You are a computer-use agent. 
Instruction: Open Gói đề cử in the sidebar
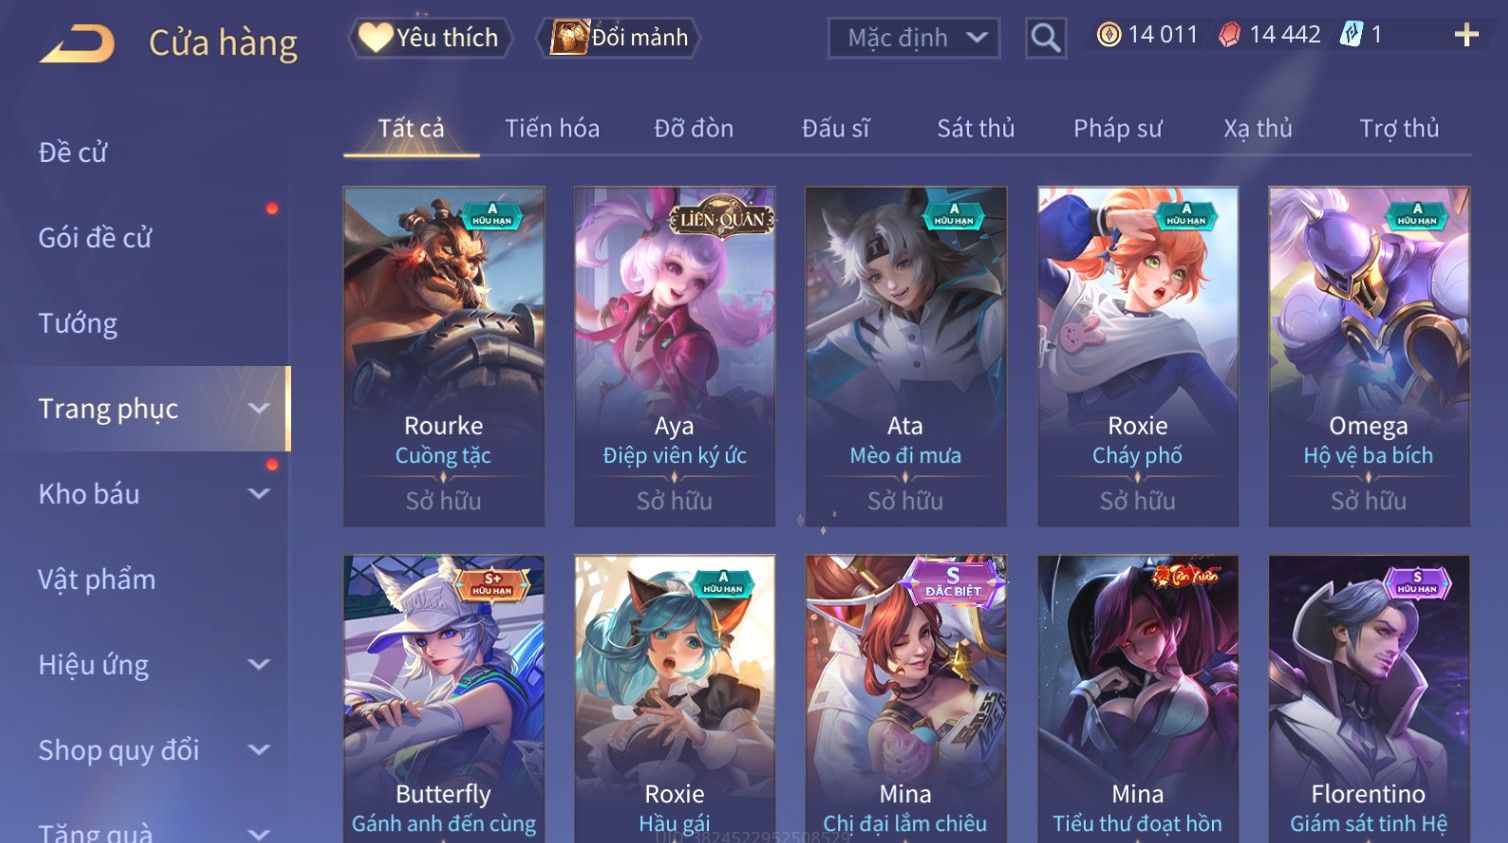[95, 238]
